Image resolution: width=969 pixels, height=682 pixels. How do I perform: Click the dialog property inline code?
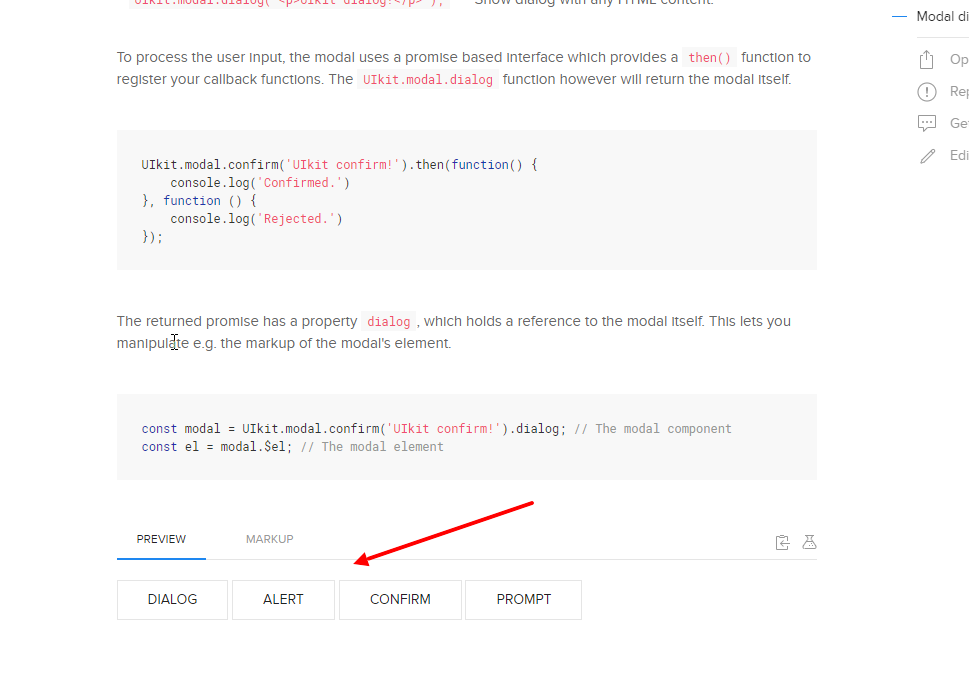tap(388, 322)
